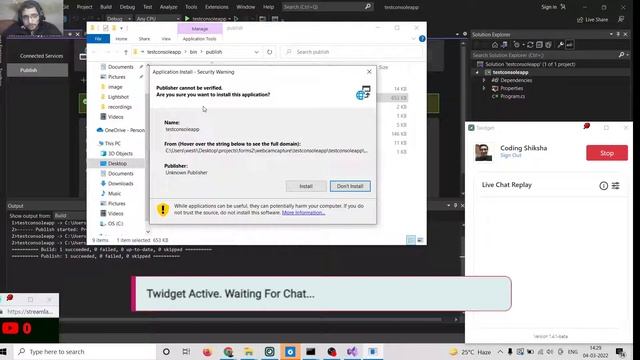
Task: Click the Don't Install button
Action: pyautogui.click(x=350, y=186)
